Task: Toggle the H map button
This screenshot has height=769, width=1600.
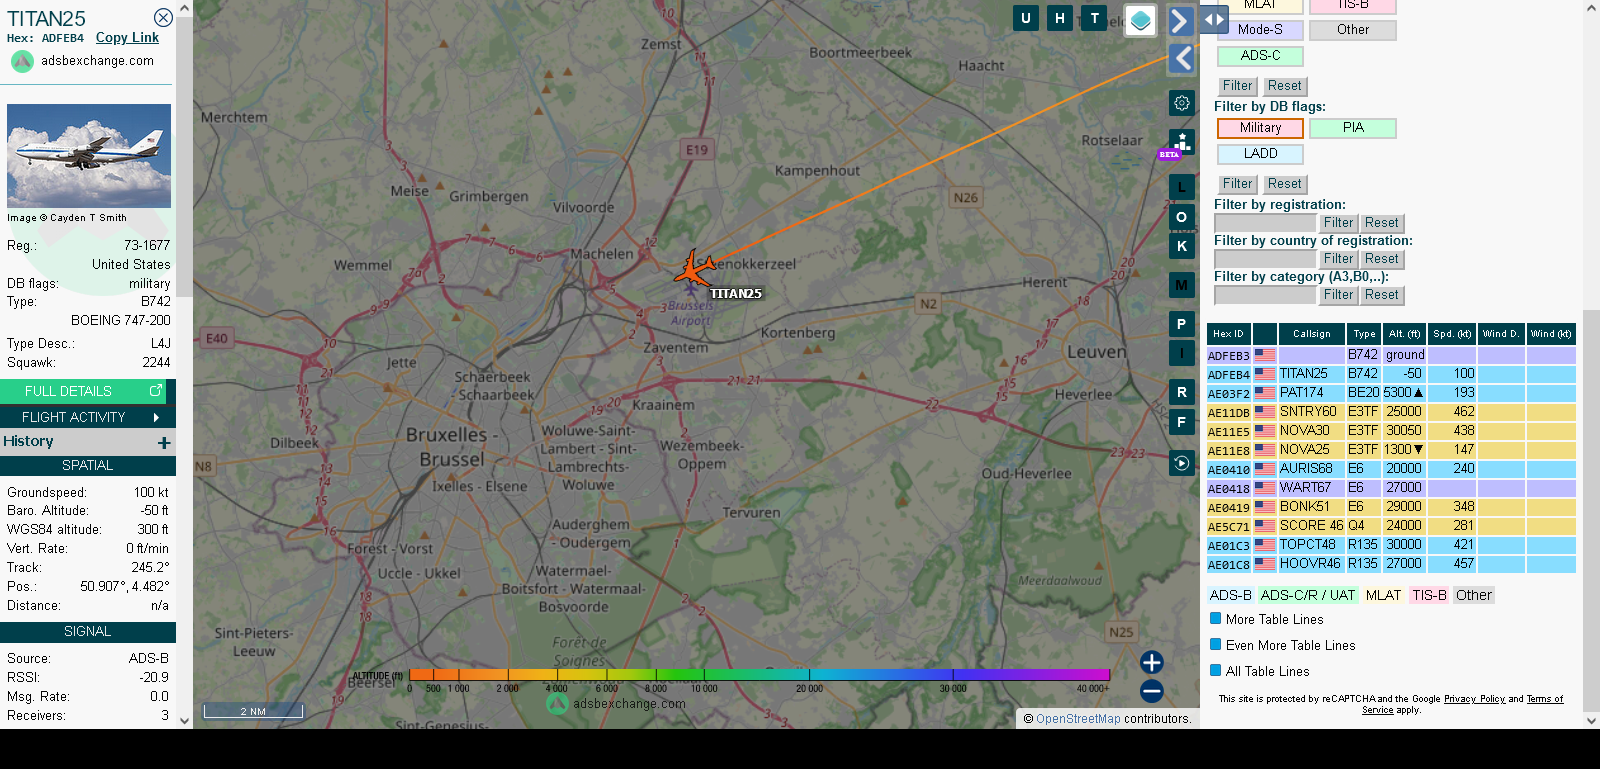Action: point(1060,18)
